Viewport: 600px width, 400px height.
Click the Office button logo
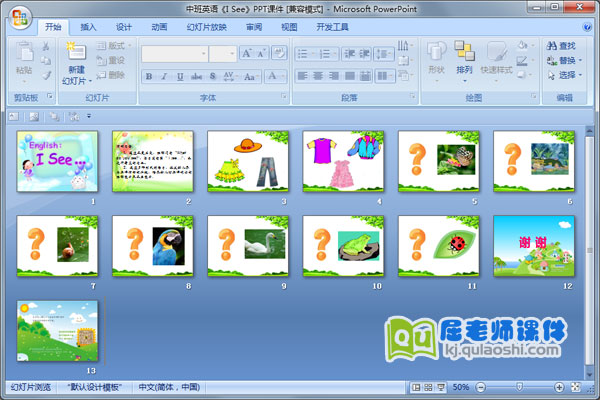(20, 16)
